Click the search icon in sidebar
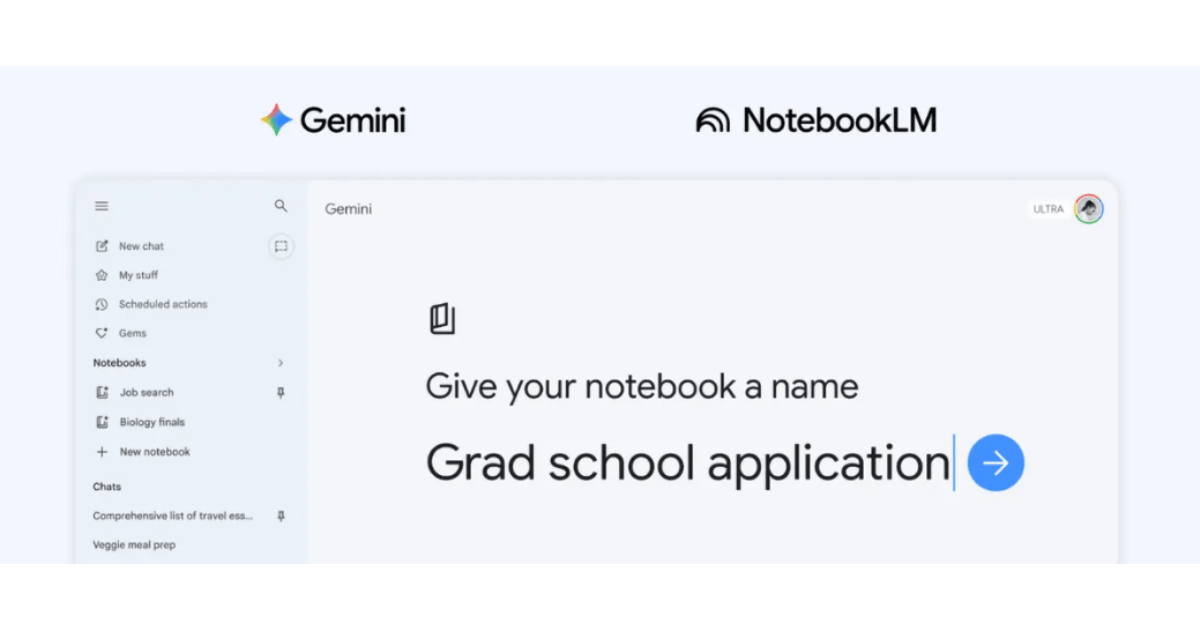 tap(281, 206)
